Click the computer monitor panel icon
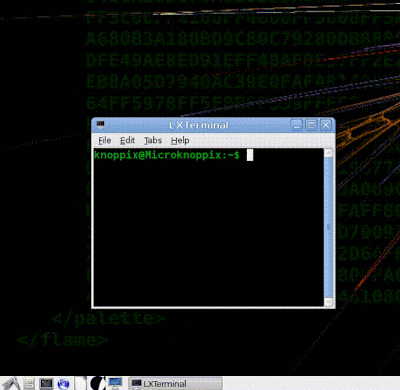This screenshot has height=390, width=400. [115, 383]
